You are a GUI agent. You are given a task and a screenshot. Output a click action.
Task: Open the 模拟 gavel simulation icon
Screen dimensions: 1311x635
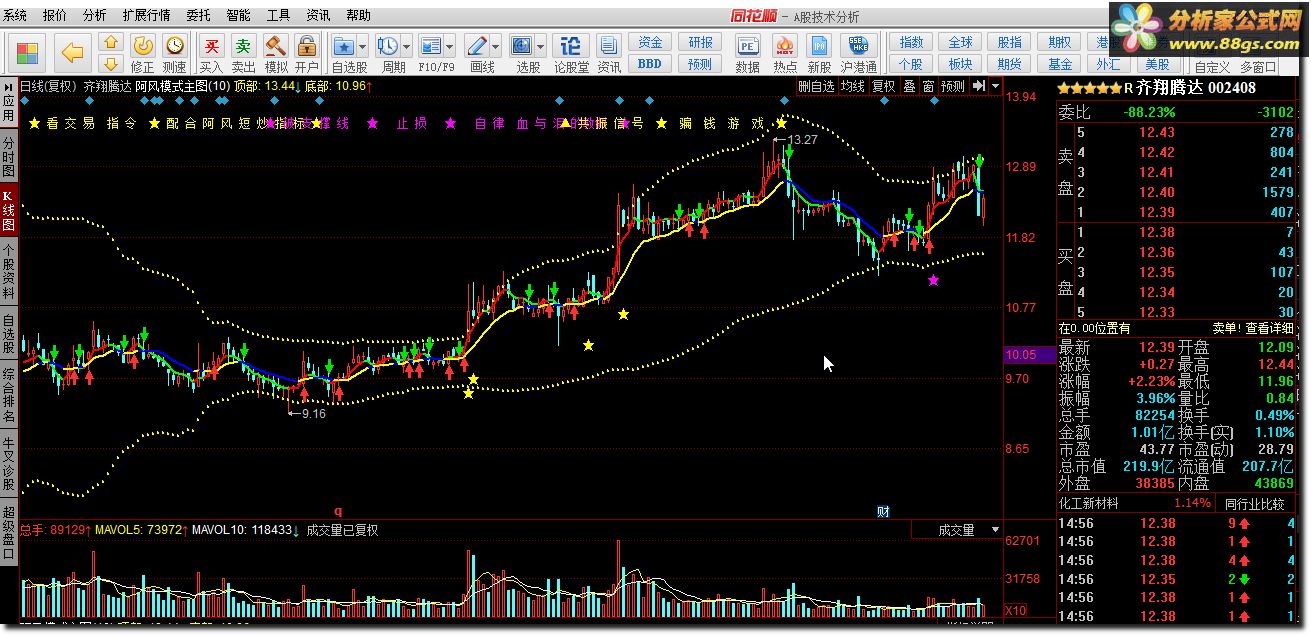(x=276, y=53)
